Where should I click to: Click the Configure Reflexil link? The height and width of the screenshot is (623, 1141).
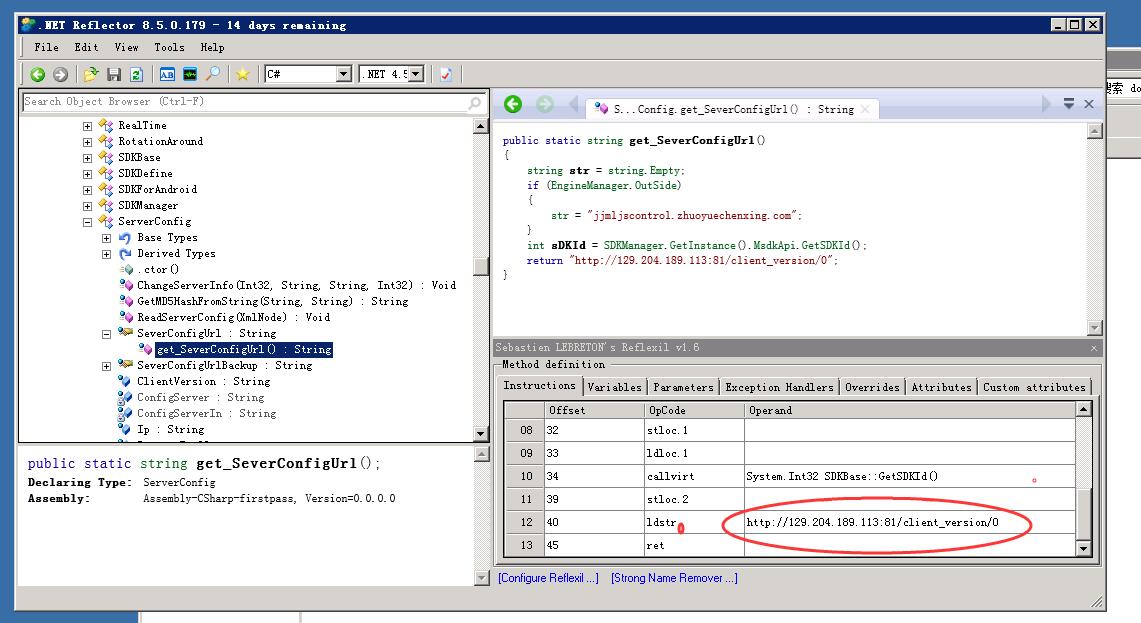[548, 578]
